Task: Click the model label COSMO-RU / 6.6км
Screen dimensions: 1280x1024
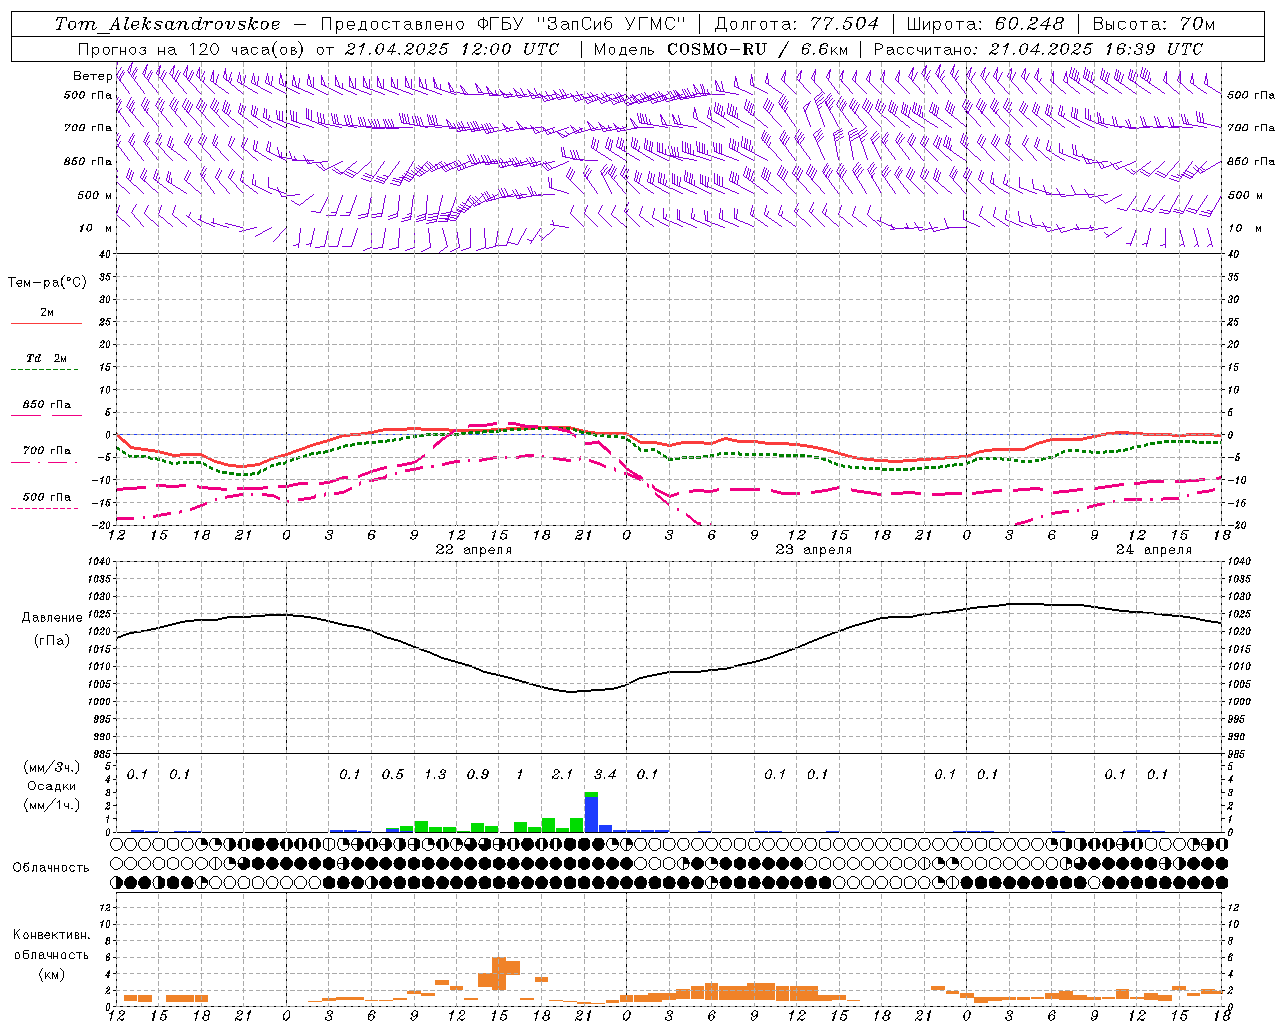Action: (758, 49)
